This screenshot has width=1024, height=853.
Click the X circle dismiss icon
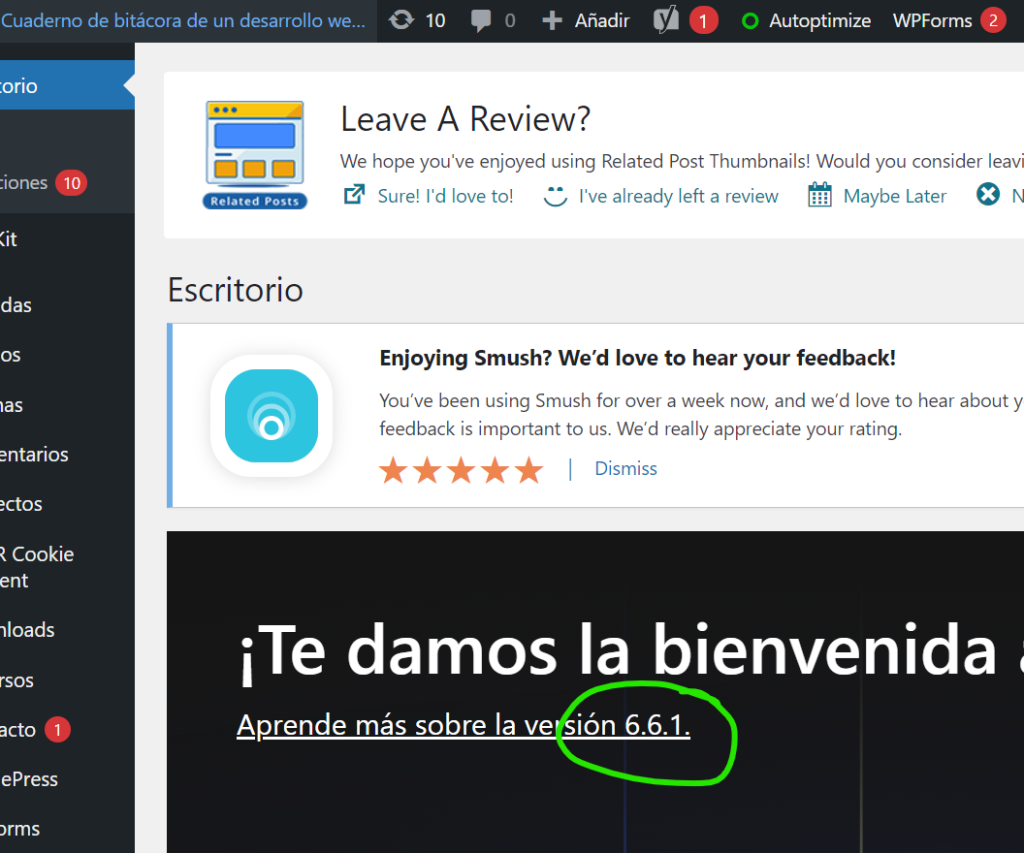point(988,194)
